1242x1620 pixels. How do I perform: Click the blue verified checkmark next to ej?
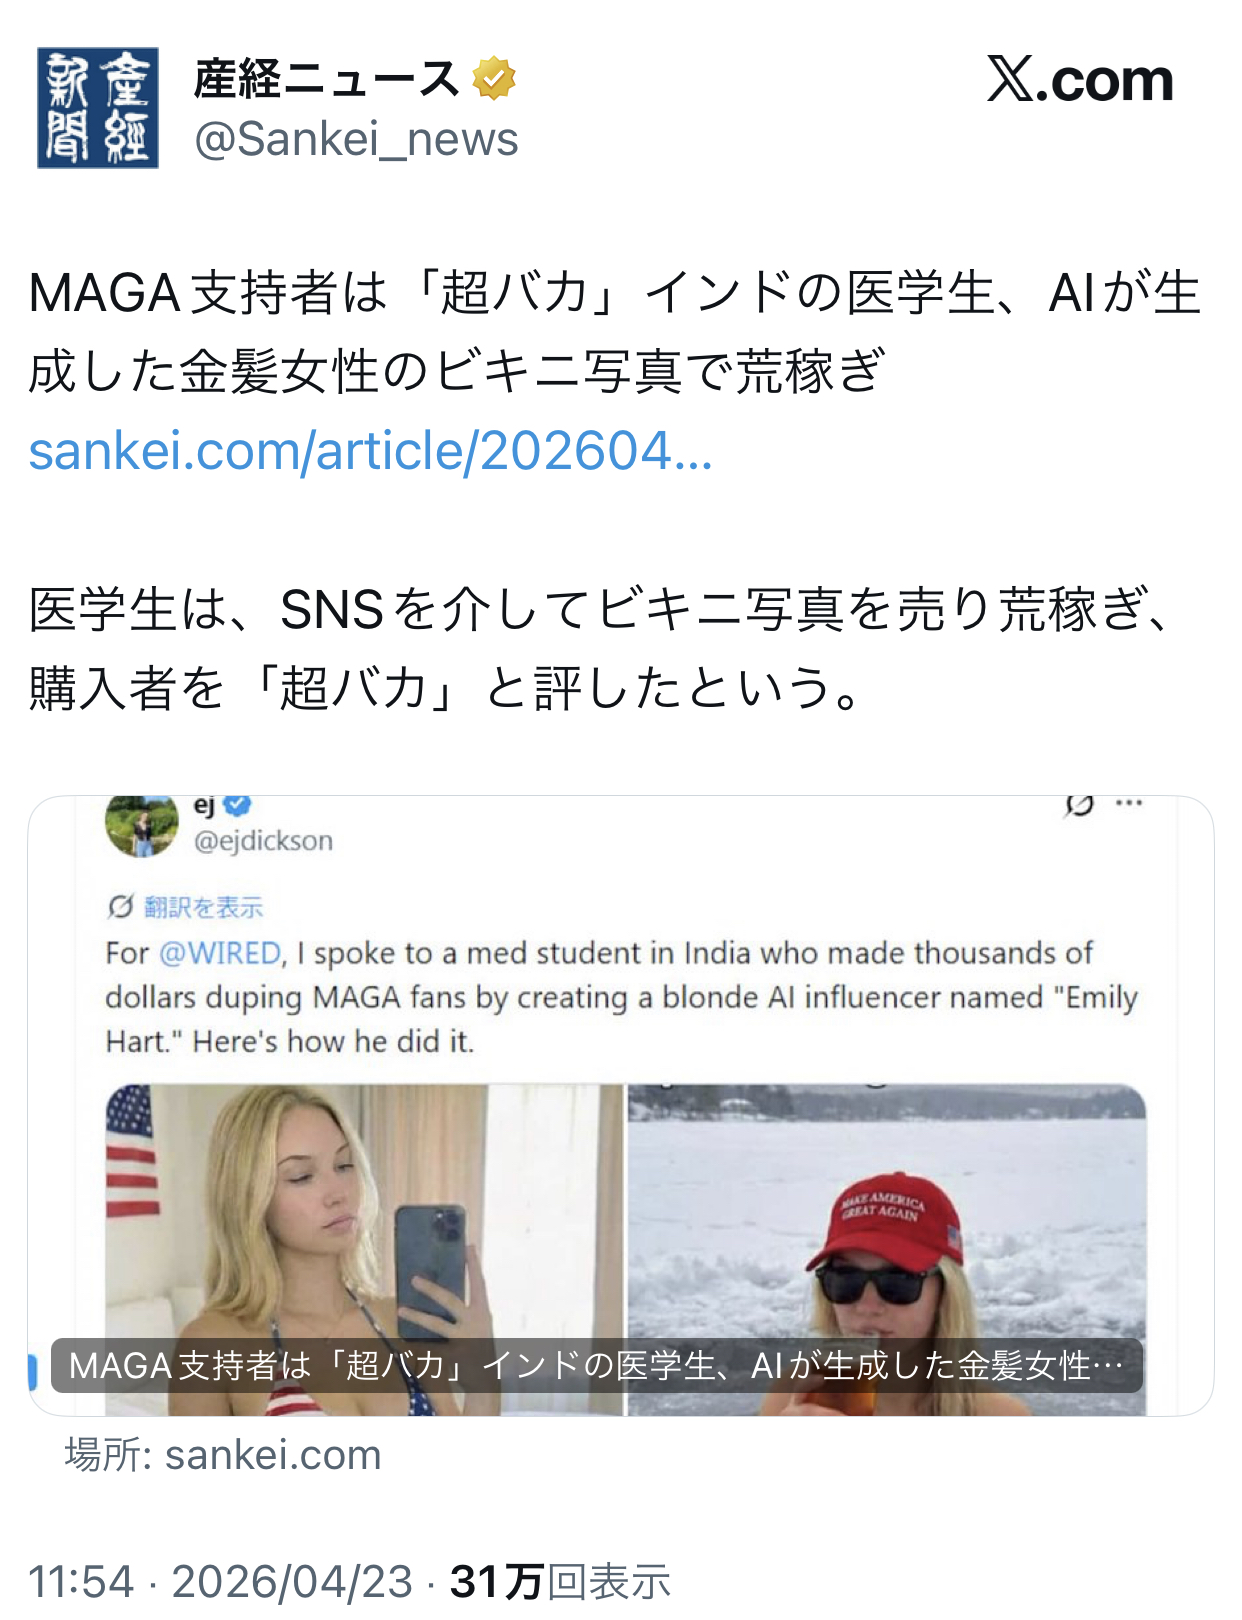(237, 805)
